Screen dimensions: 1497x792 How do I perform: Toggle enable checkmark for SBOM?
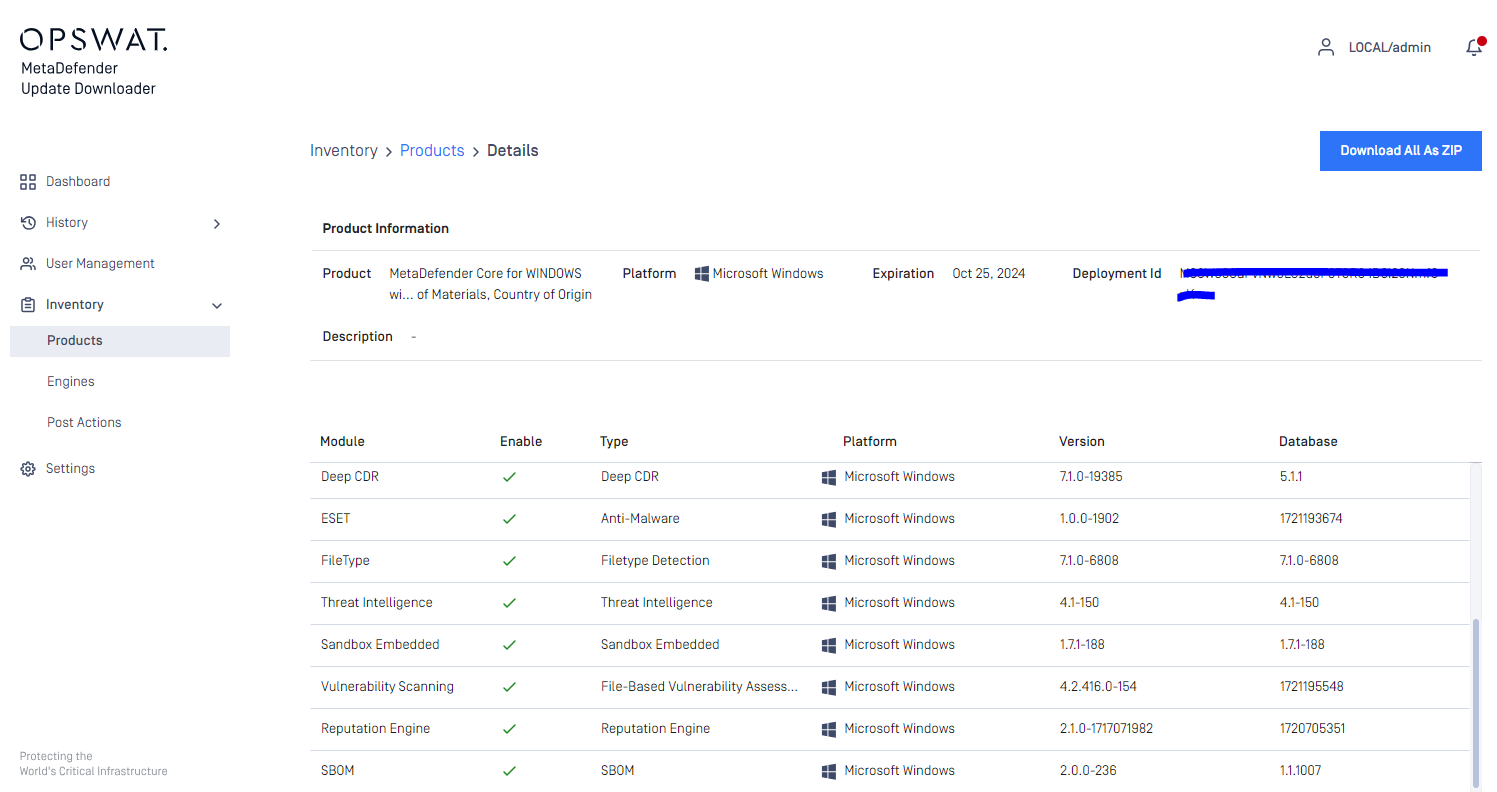coord(509,771)
